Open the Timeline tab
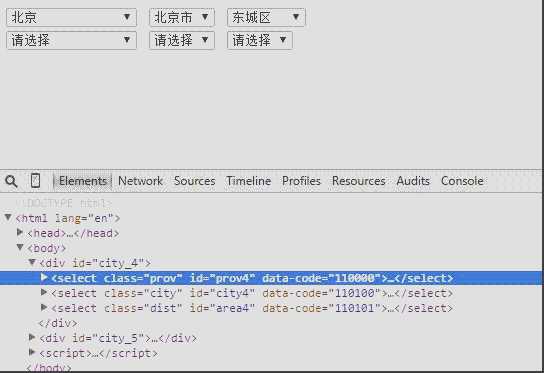This screenshot has width=544, height=373. [x=248, y=181]
